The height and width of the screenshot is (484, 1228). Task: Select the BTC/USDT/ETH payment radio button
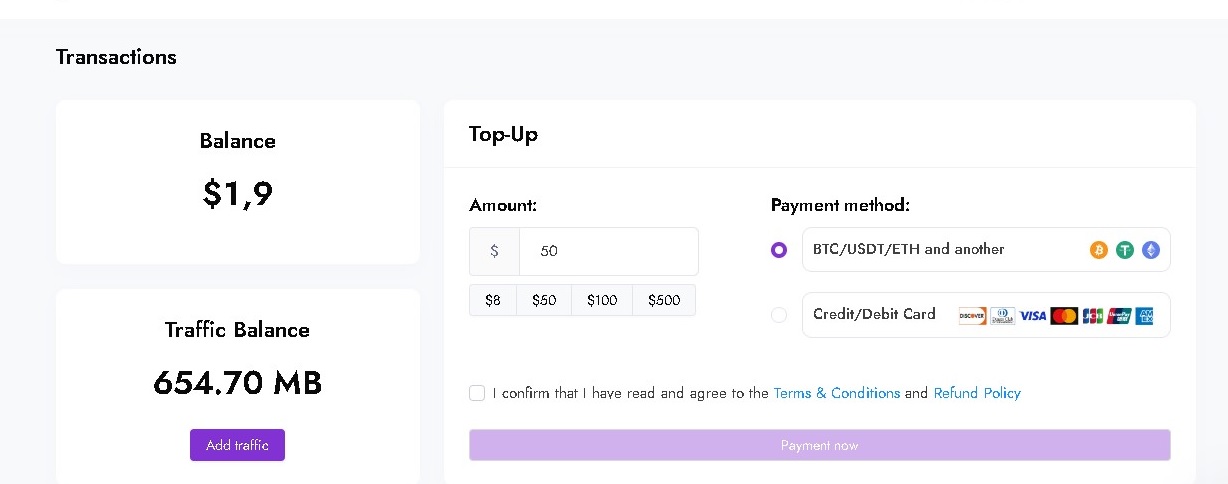tap(779, 250)
